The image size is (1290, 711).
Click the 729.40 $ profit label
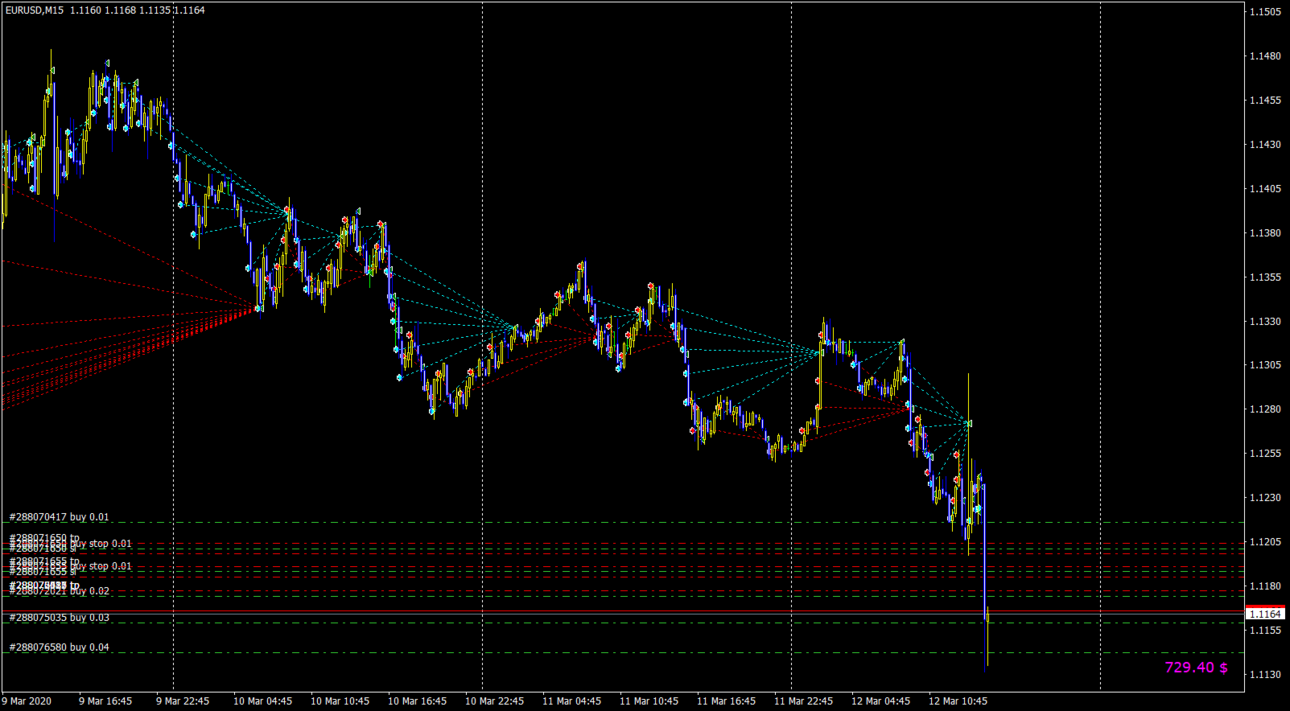(x=1196, y=667)
